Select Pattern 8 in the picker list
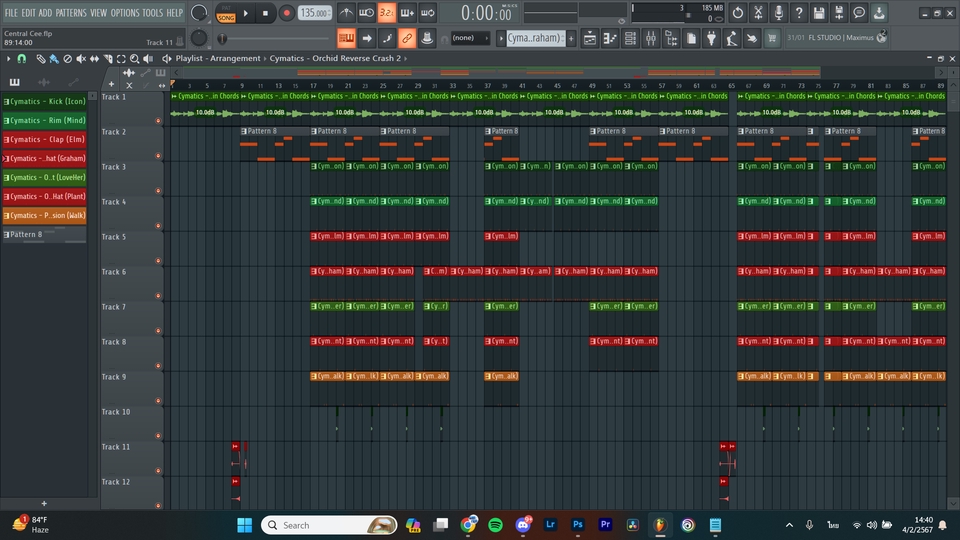 44,234
